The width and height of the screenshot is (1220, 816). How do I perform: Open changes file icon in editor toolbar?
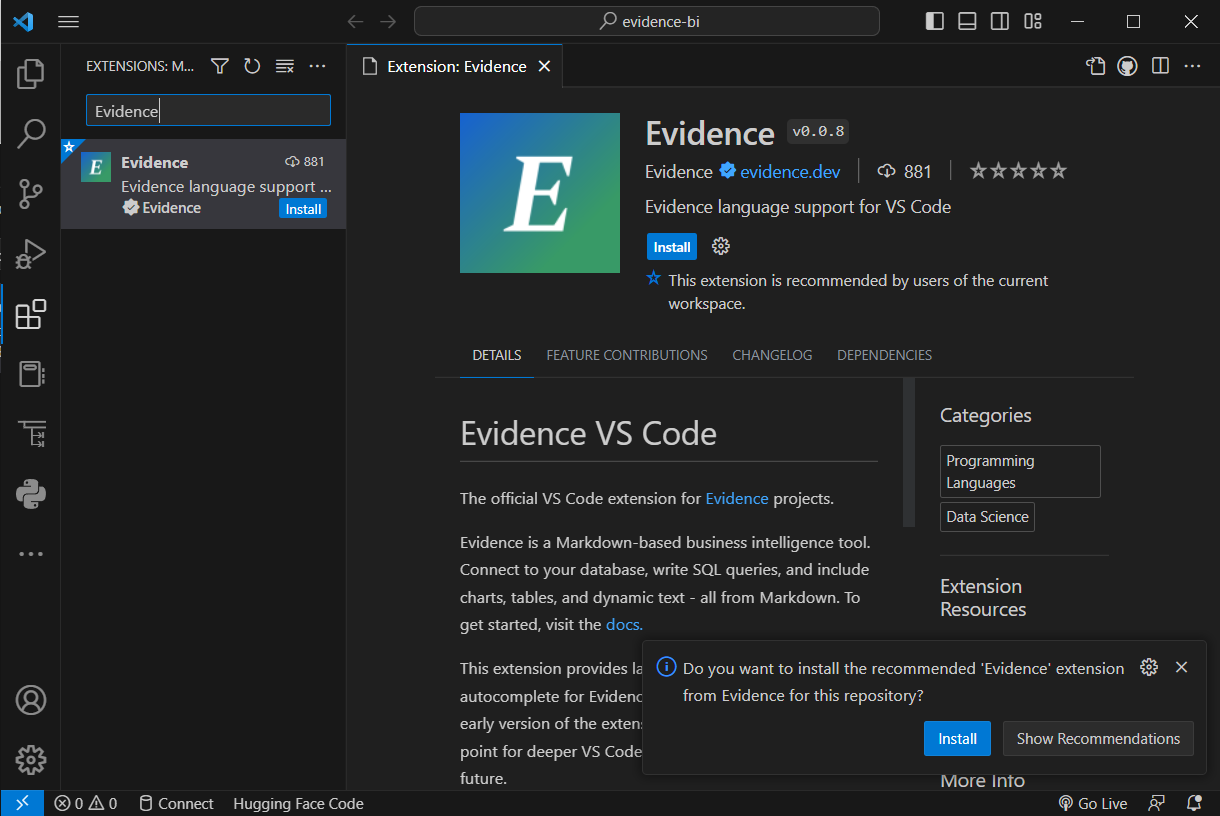pos(1096,66)
